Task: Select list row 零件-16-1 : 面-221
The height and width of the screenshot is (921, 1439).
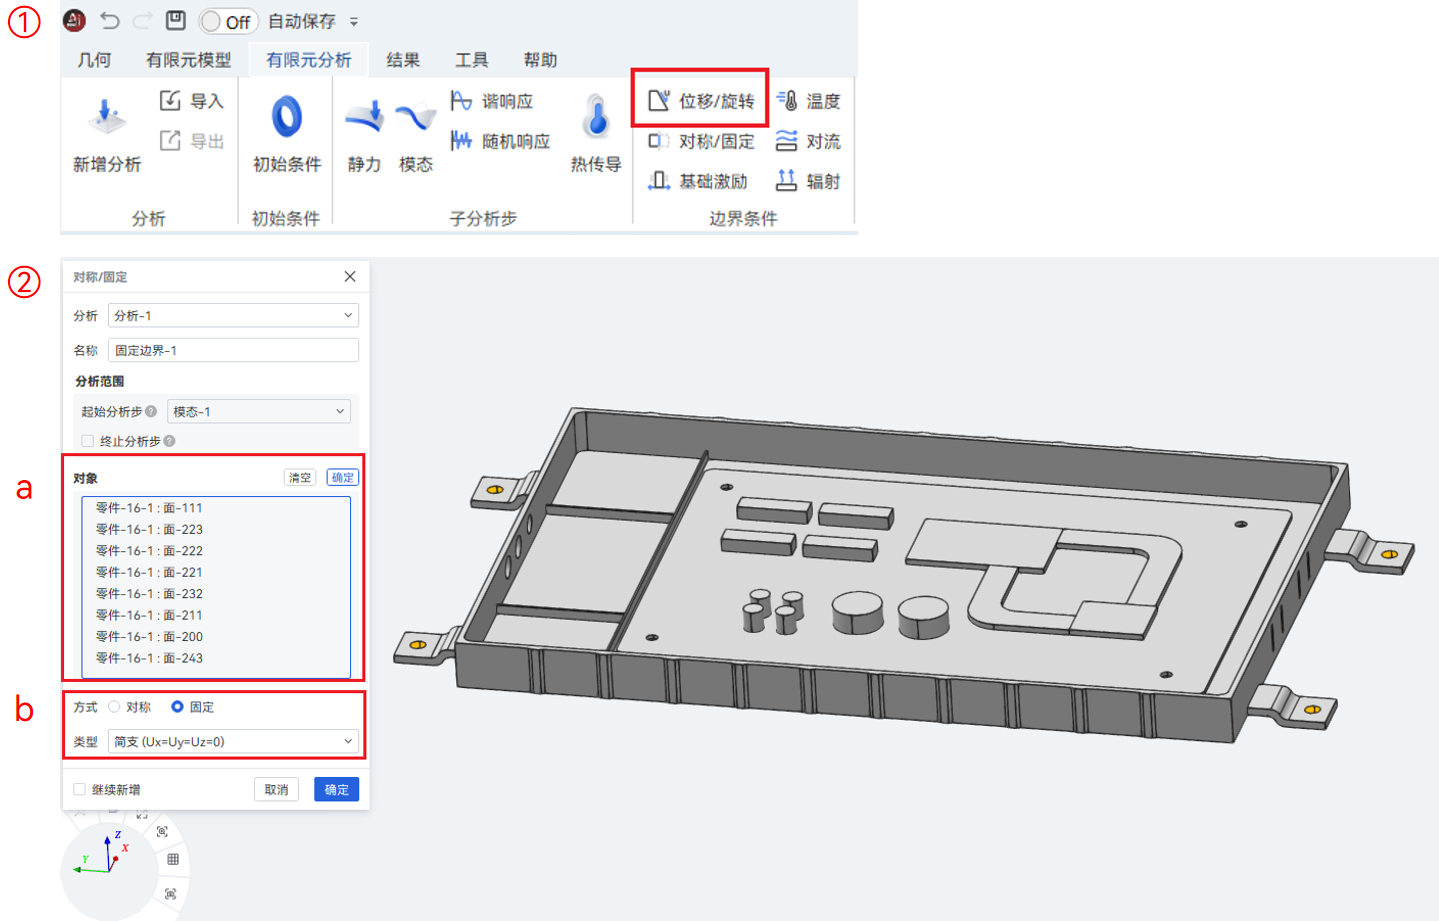Action: point(216,572)
